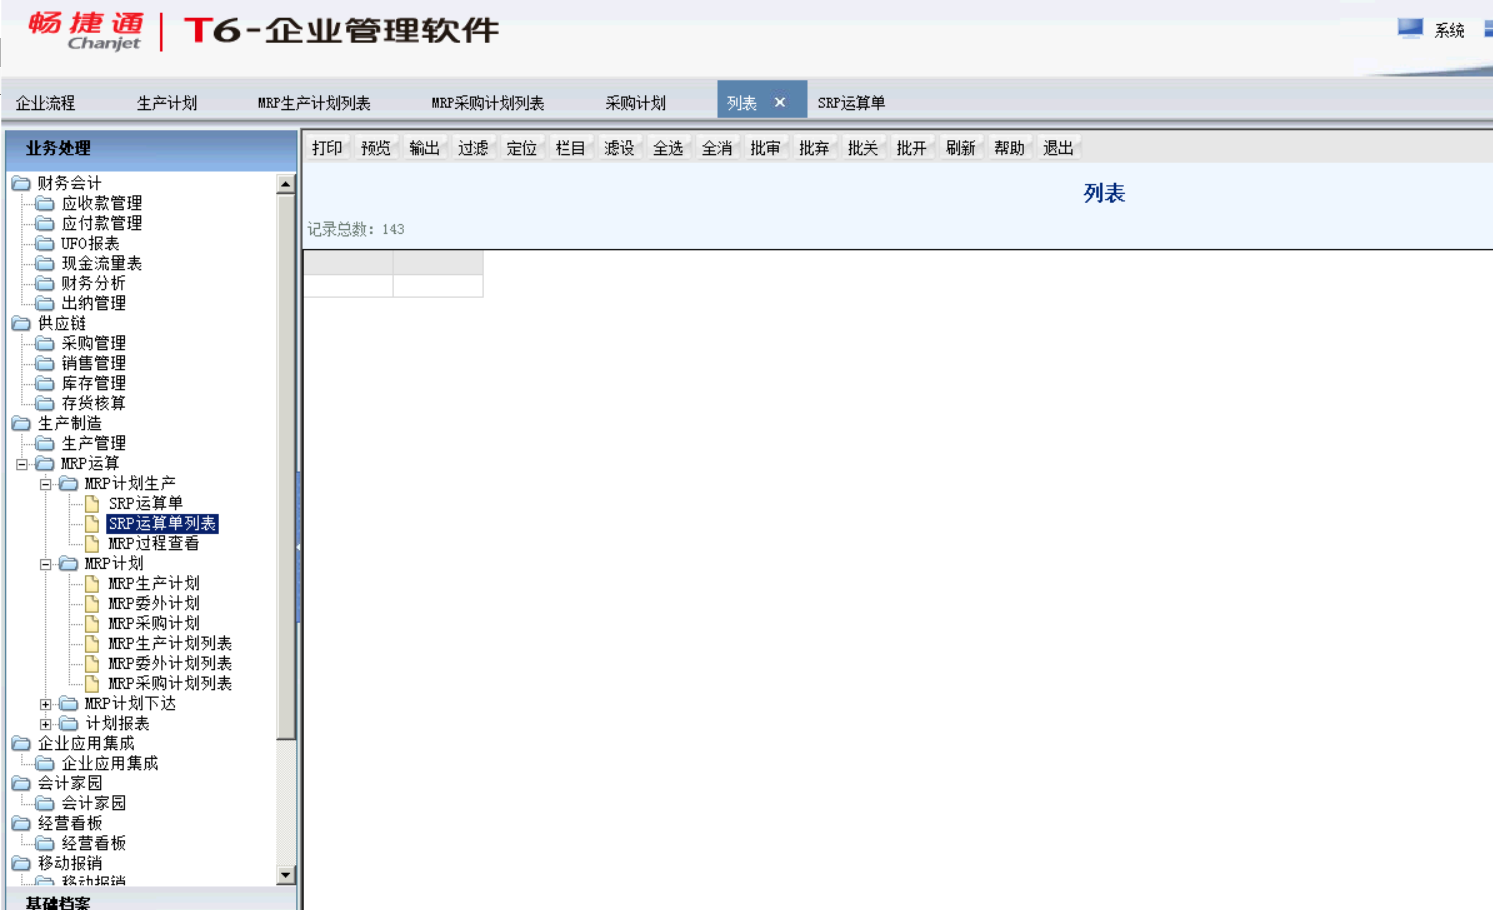Select 现金流量表 tree item
Viewport: 1493px width, 910px height.
[x=102, y=263]
